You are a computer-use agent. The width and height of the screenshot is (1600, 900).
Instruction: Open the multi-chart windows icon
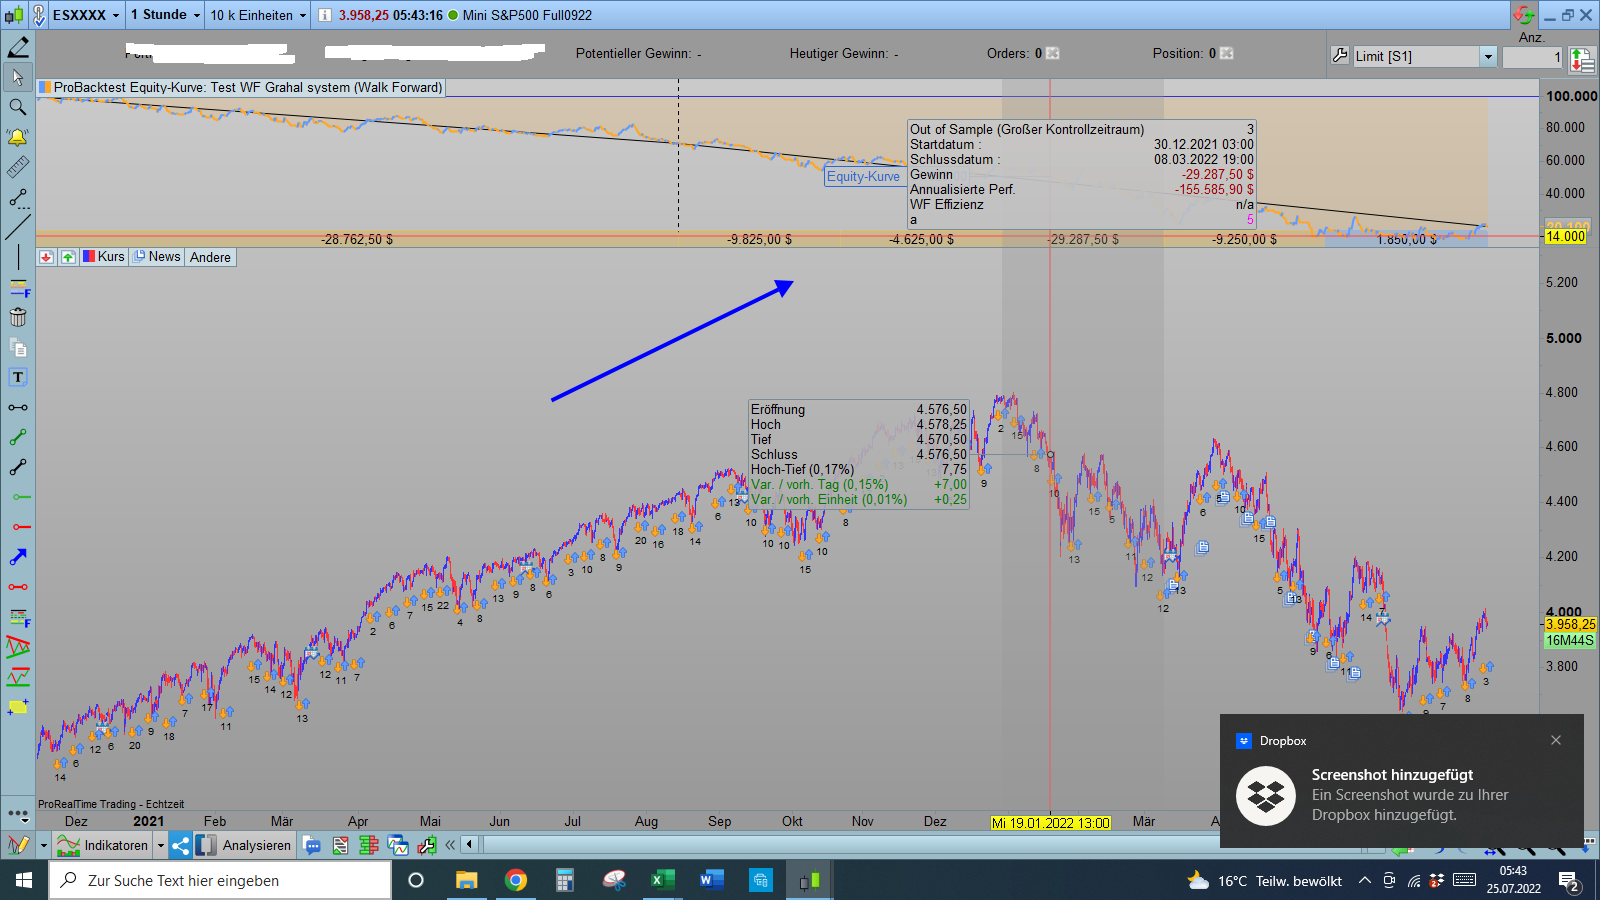pos(398,845)
